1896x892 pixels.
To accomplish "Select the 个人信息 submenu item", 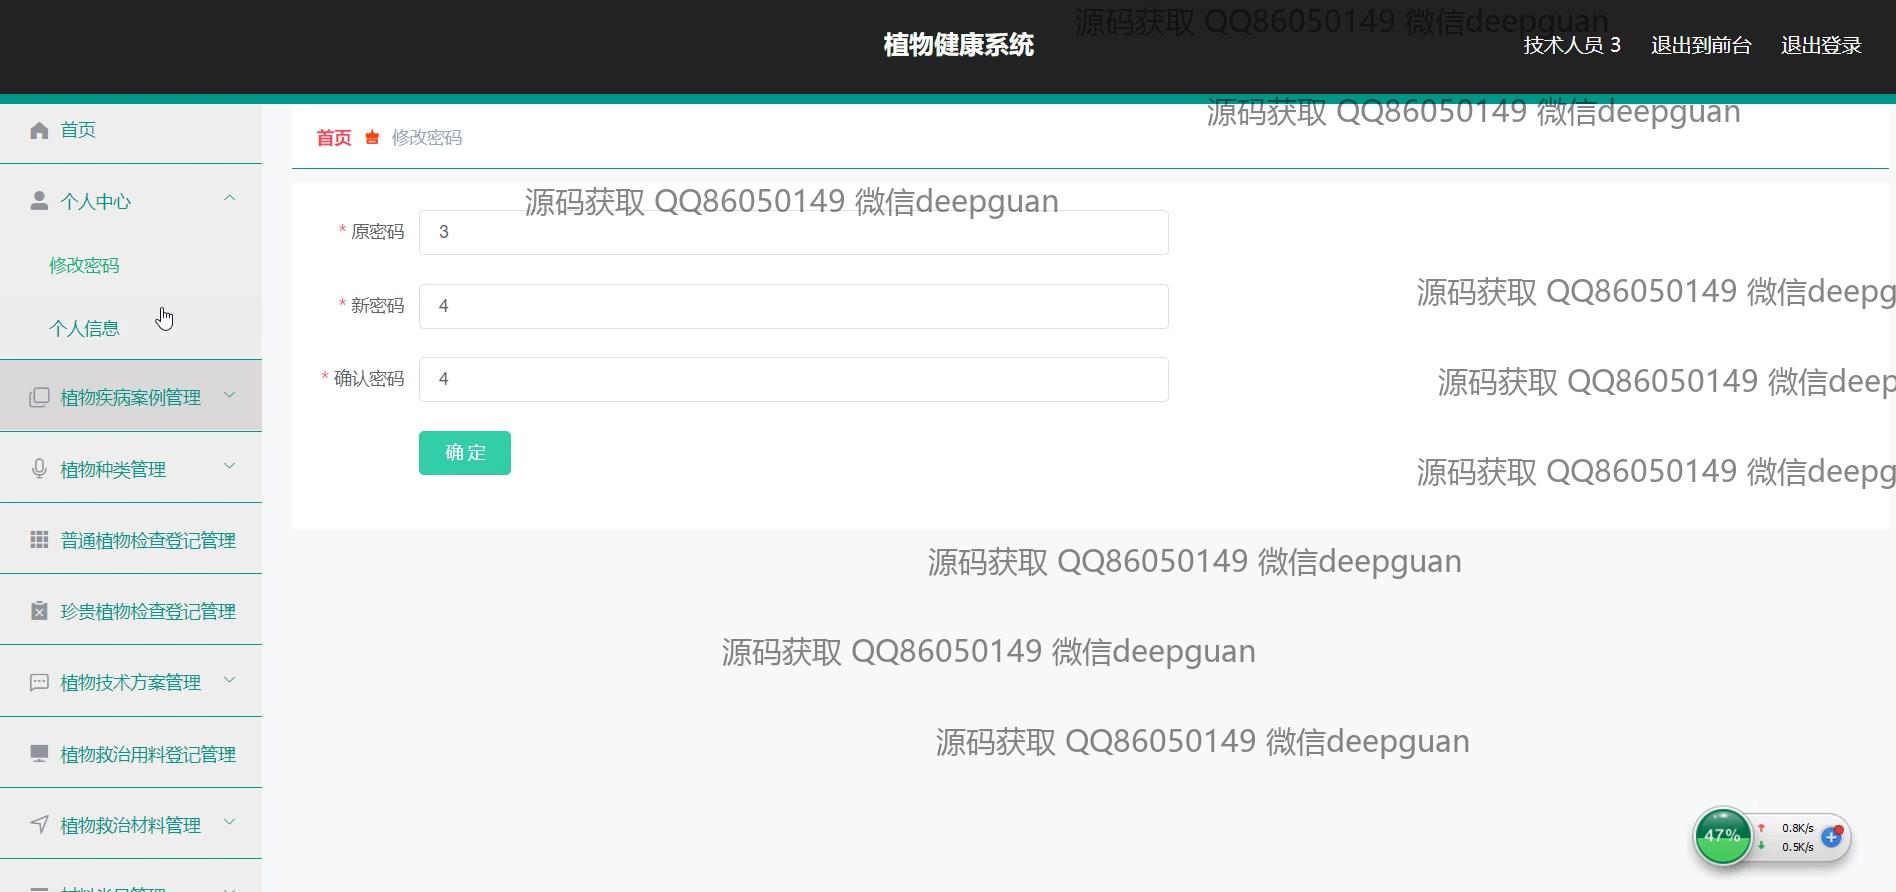I will [131, 328].
